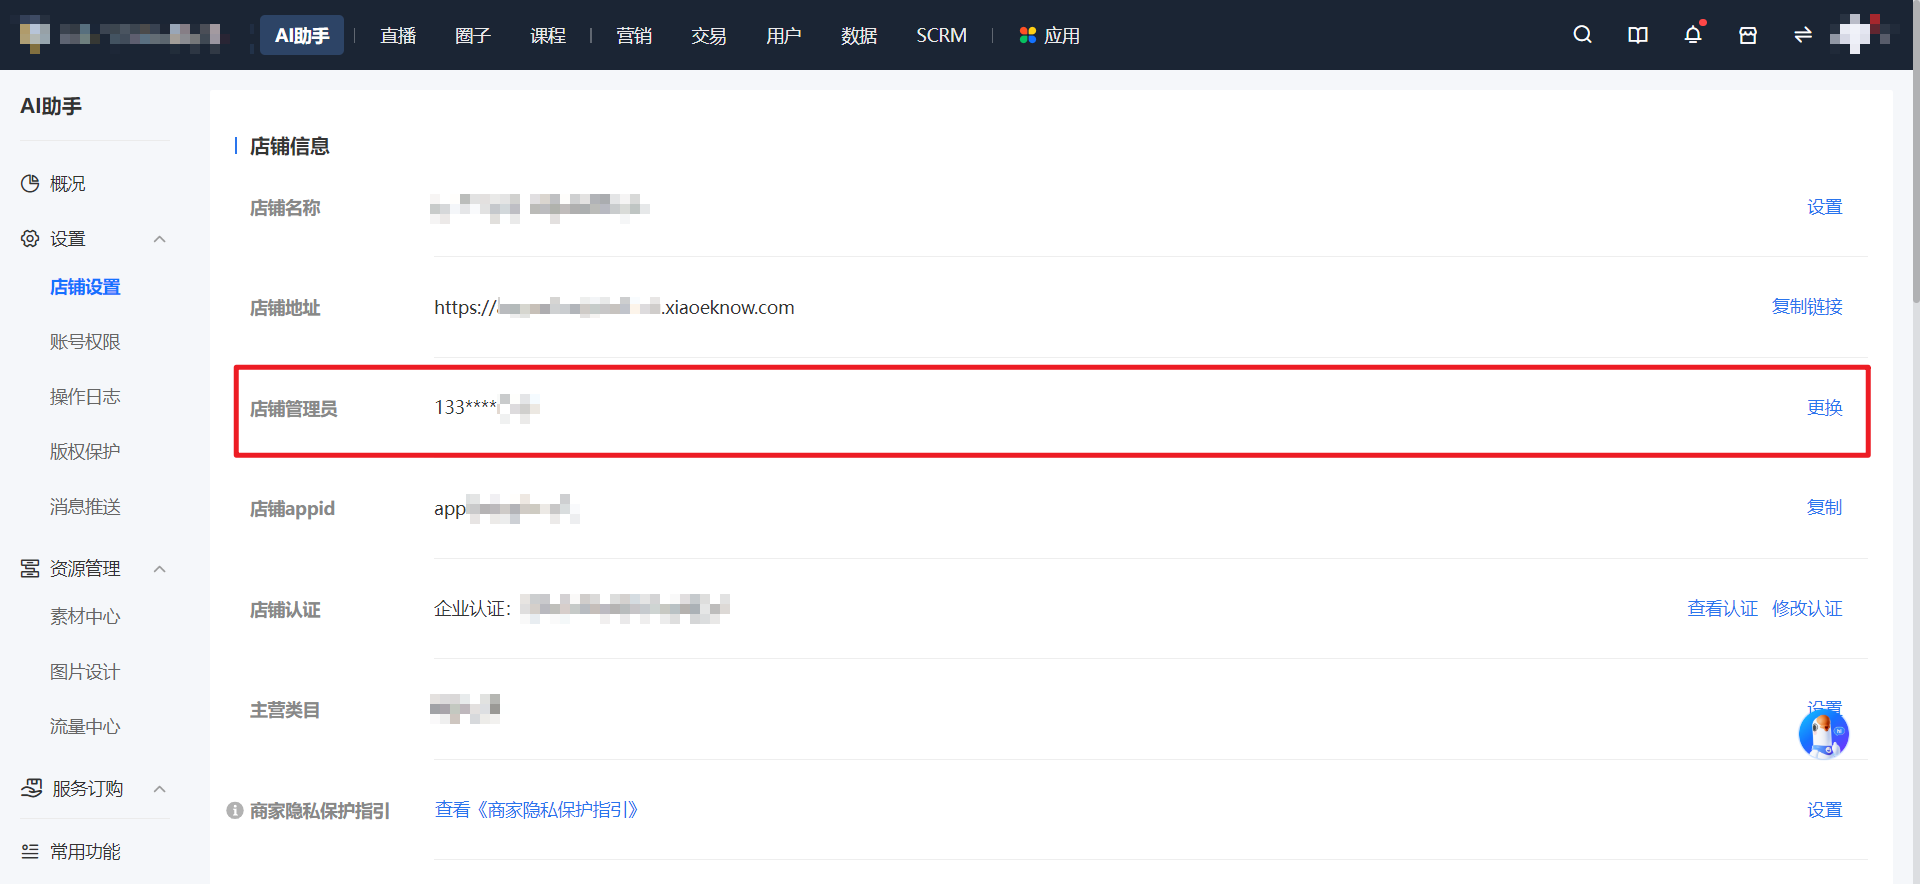Open the search icon in top bar
The height and width of the screenshot is (884, 1920).
pos(1582,35)
